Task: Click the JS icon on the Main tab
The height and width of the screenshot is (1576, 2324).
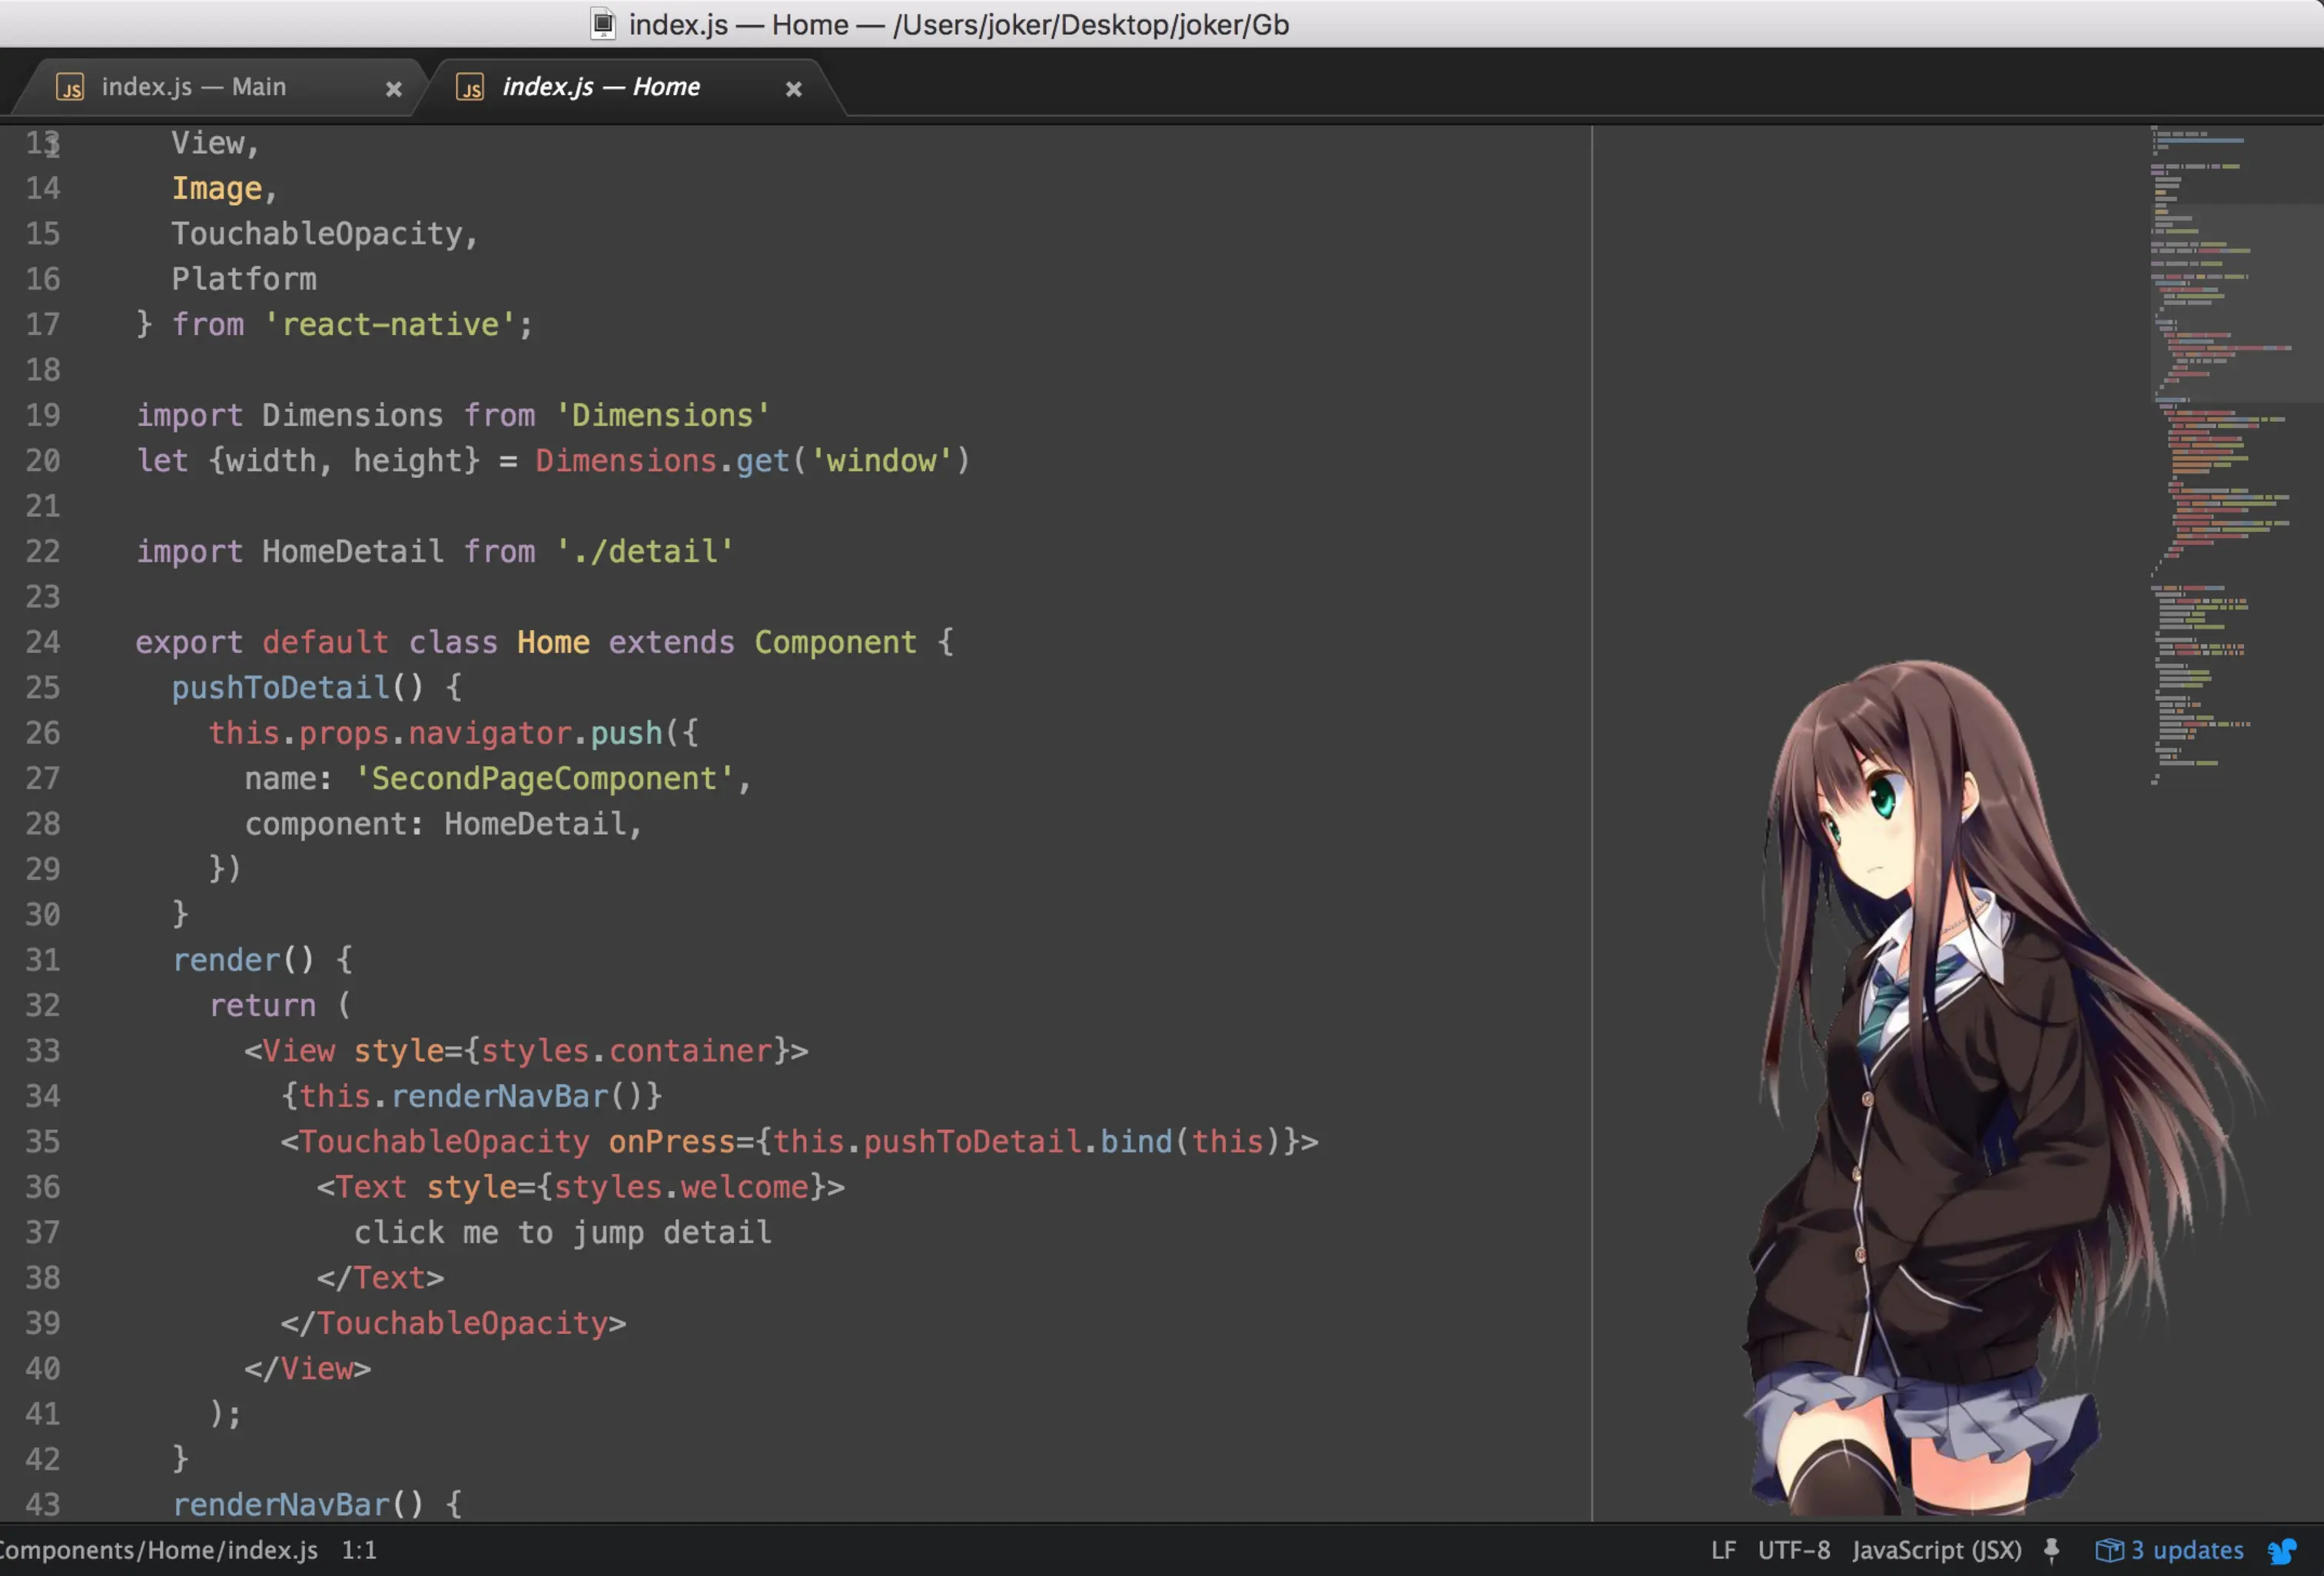Action: [x=70, y=88]
